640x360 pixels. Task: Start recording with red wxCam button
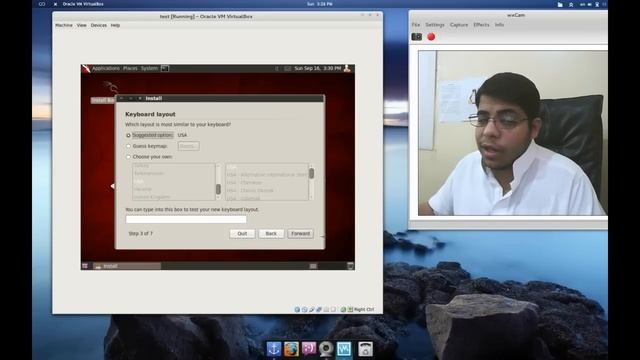point(431,37)
